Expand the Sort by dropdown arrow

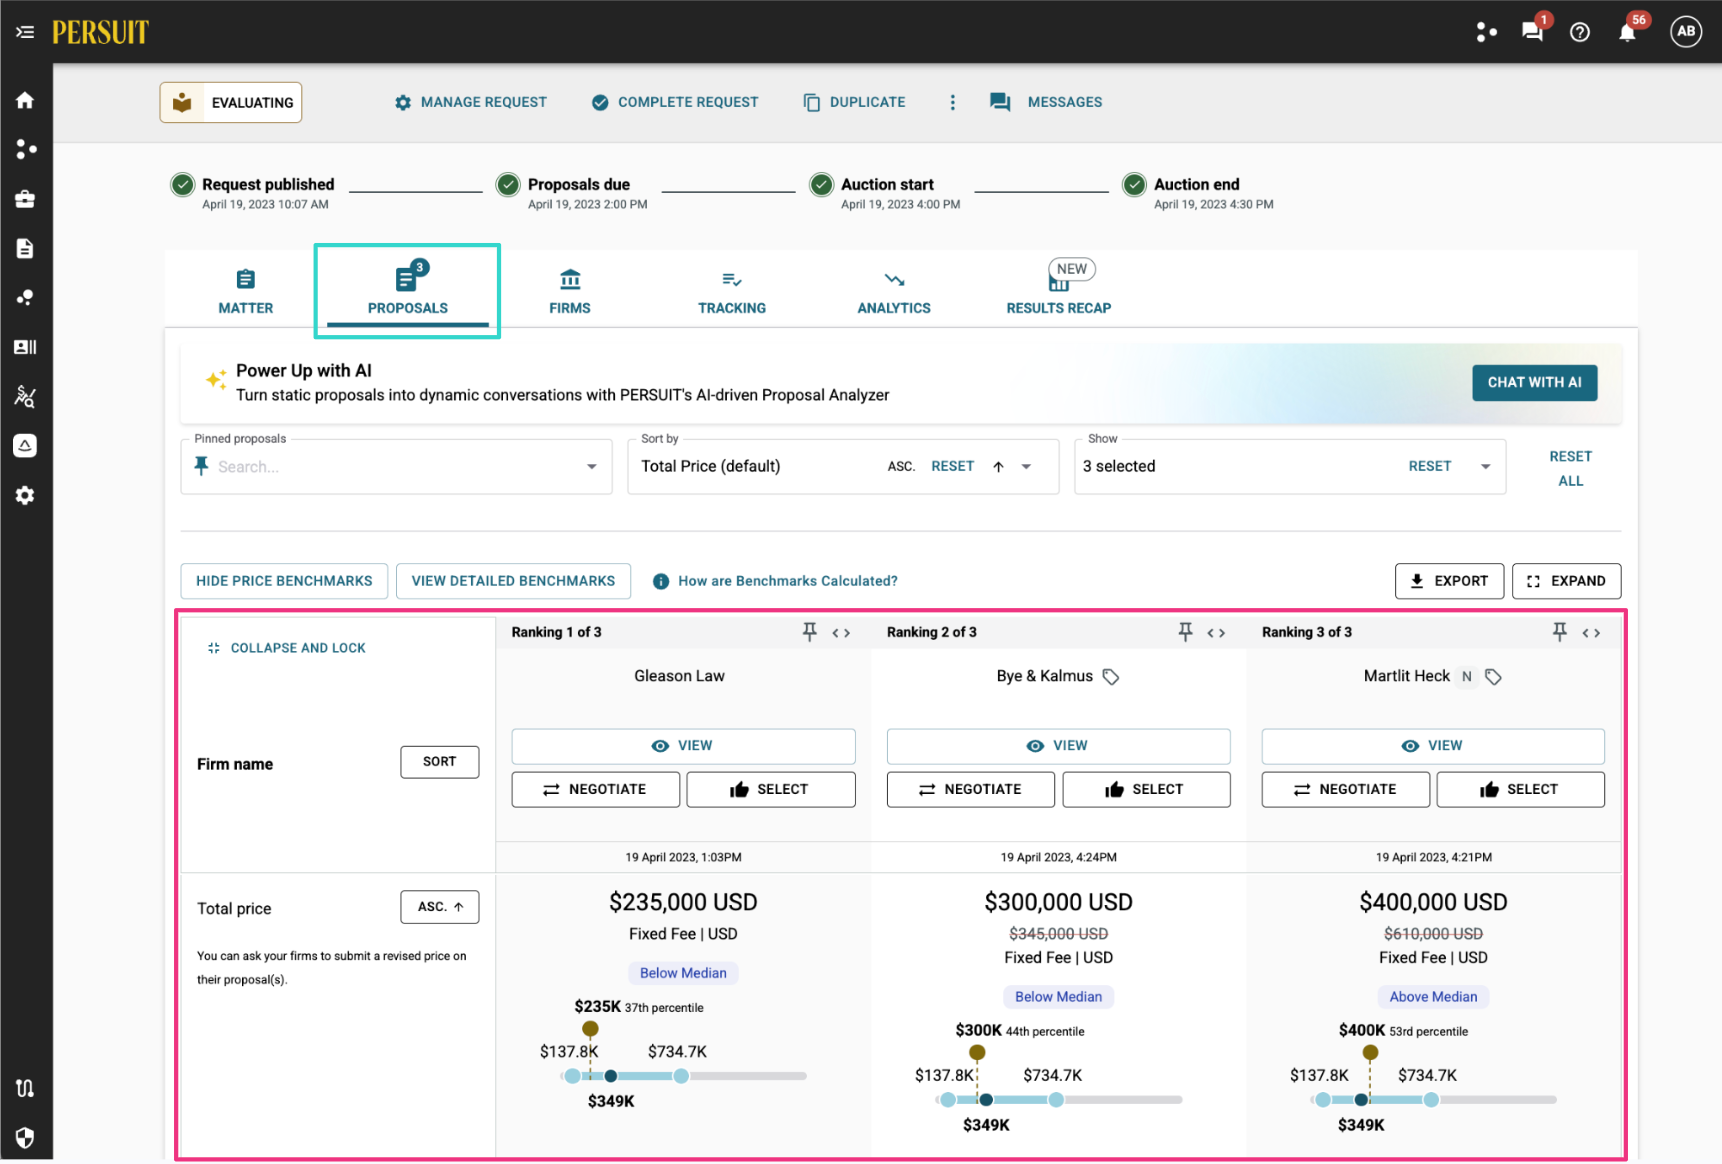coord(1026,467)
